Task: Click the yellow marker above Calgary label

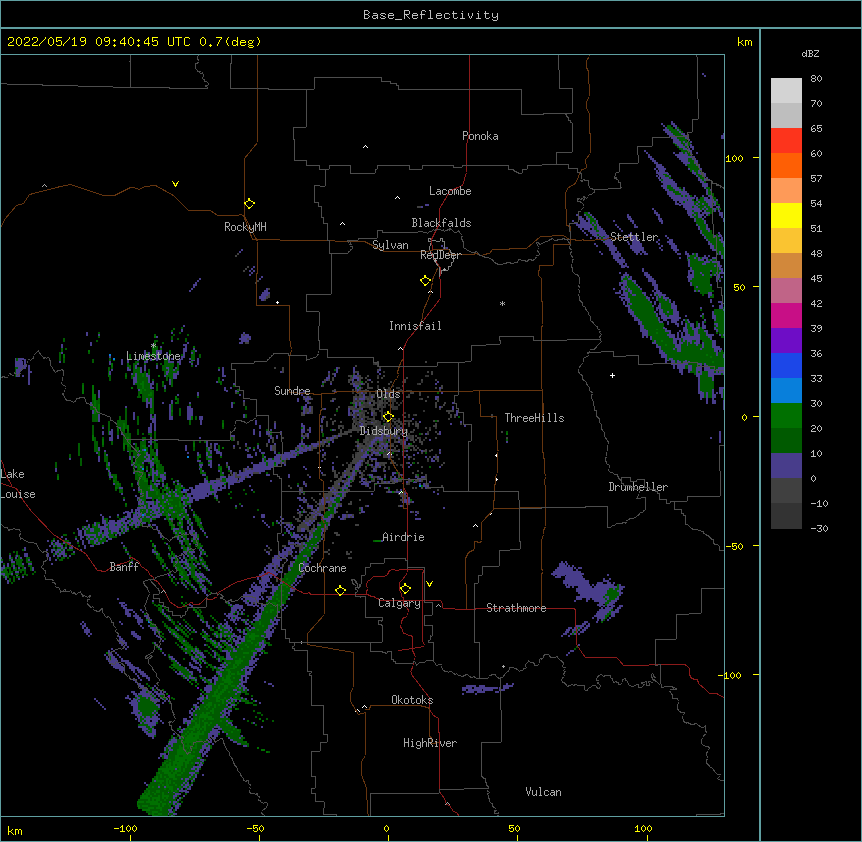Action: [405, 589]
